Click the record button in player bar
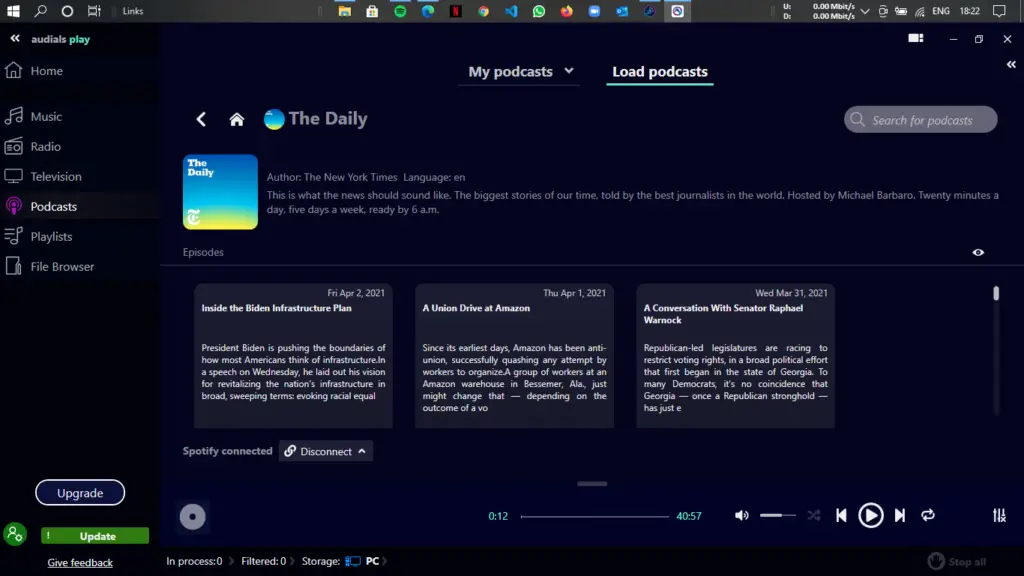Image resolution: width=1024 pixels, height=576 pixels. point(193,517)
